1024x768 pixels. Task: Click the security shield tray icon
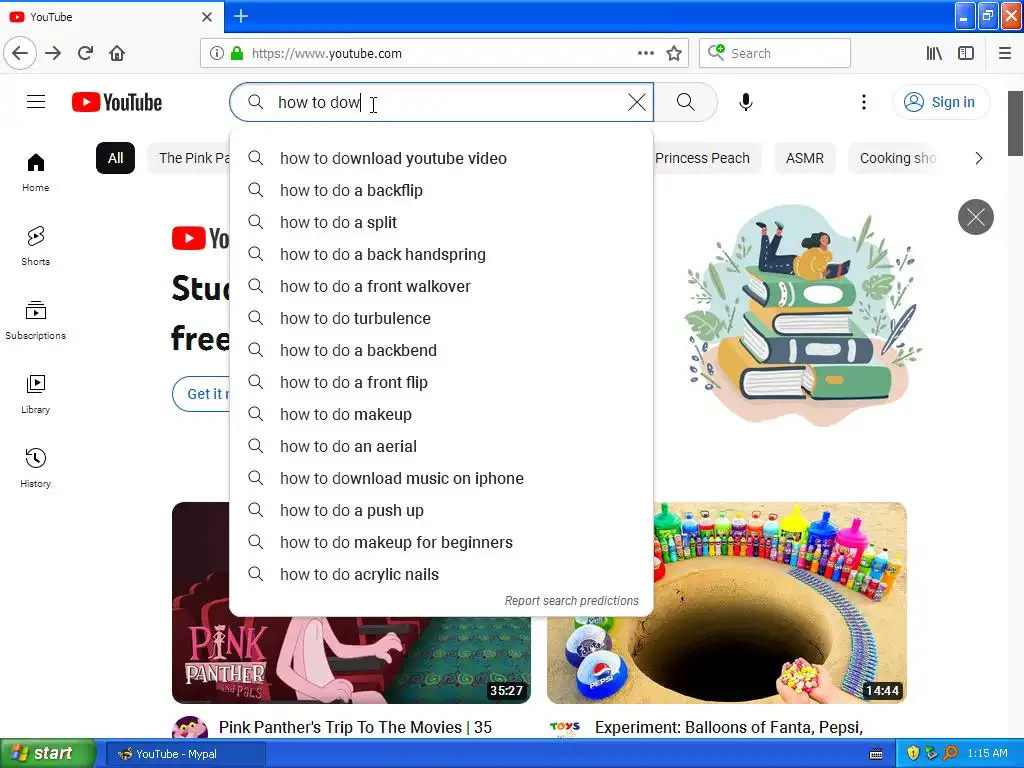[912, 753]
